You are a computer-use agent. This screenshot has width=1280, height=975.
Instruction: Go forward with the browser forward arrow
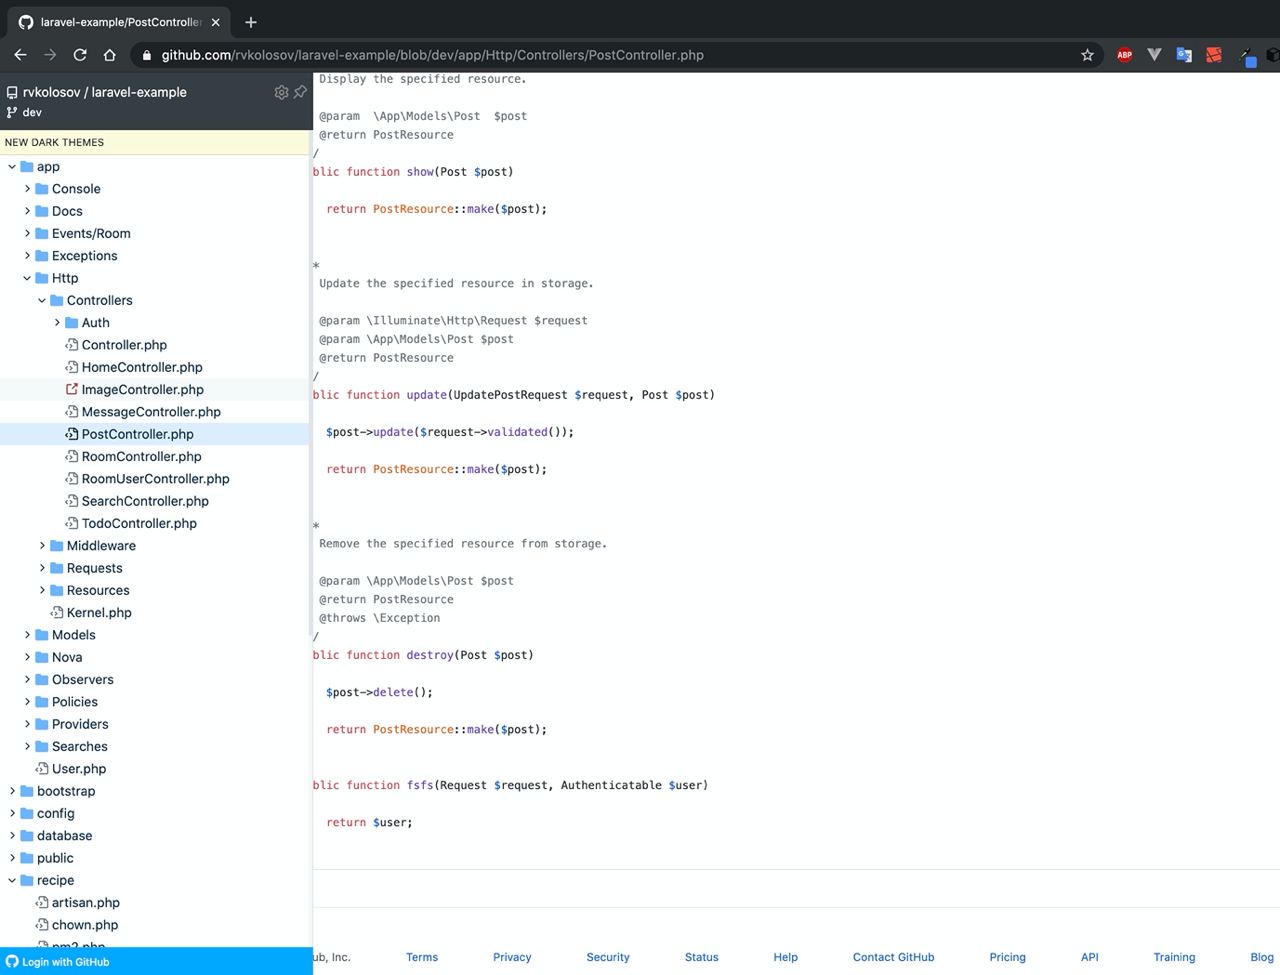(x=50, y=55)
